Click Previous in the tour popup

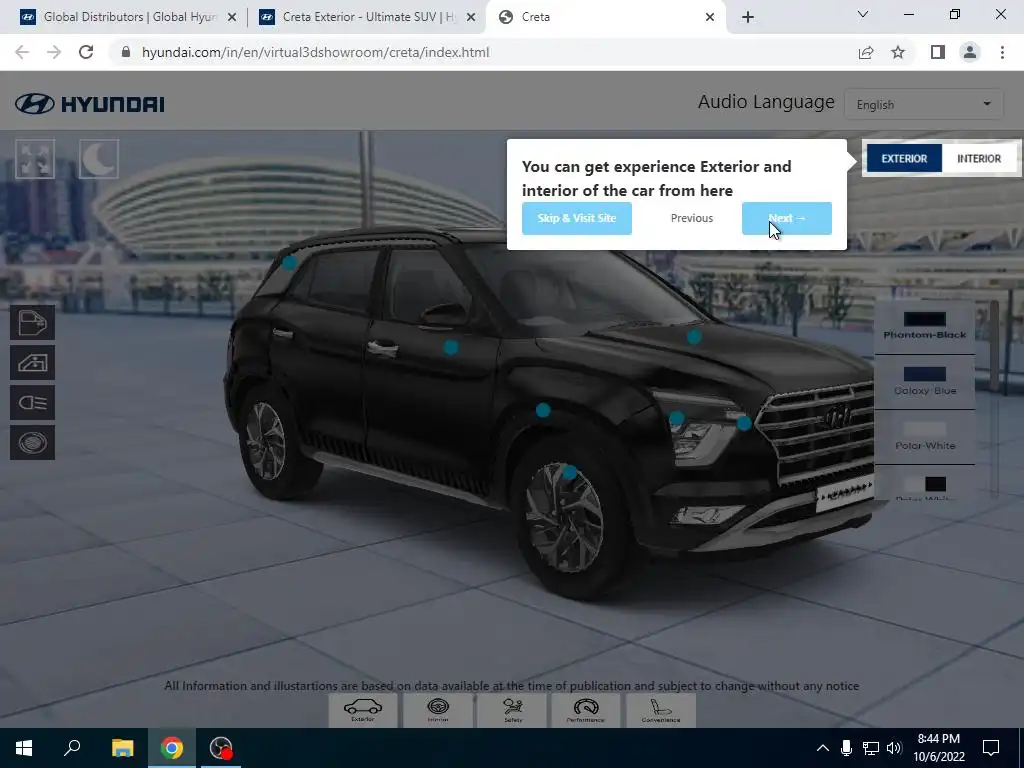[692, 218]
